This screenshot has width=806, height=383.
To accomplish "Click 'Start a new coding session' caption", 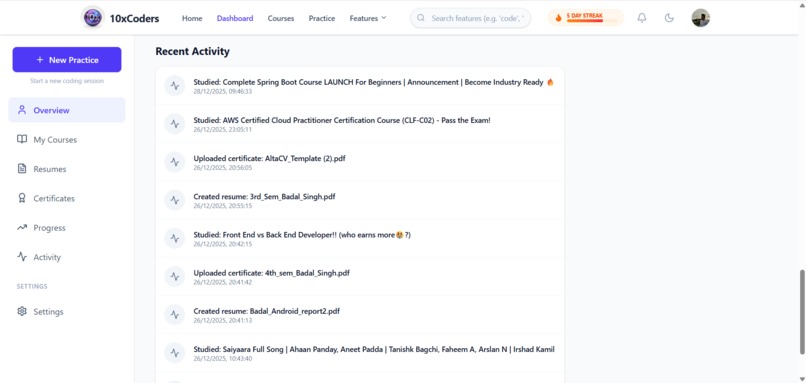I will tap(67, 81).
